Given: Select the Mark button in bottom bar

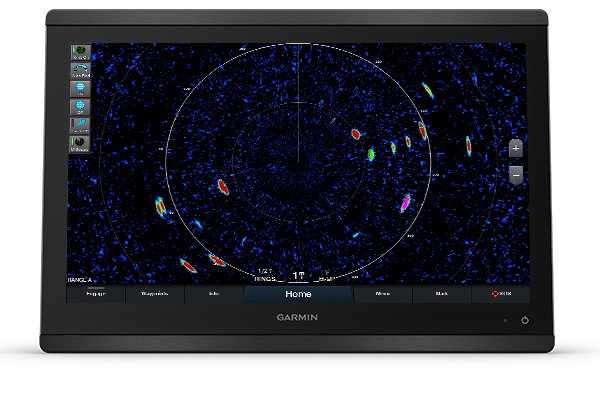Looking at the screenshot, I should point(442,294).
